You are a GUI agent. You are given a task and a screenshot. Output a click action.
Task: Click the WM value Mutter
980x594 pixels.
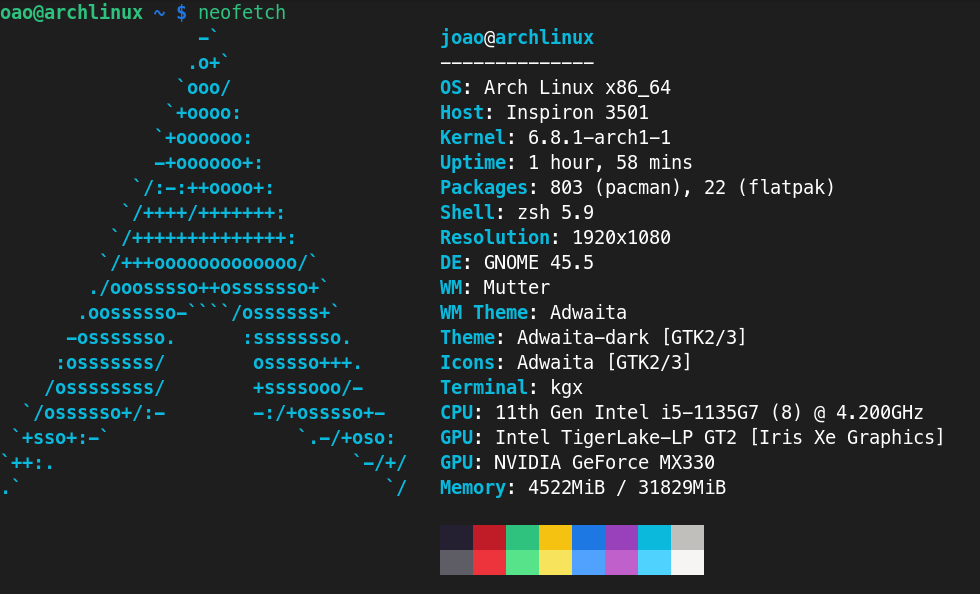point(500,287)
